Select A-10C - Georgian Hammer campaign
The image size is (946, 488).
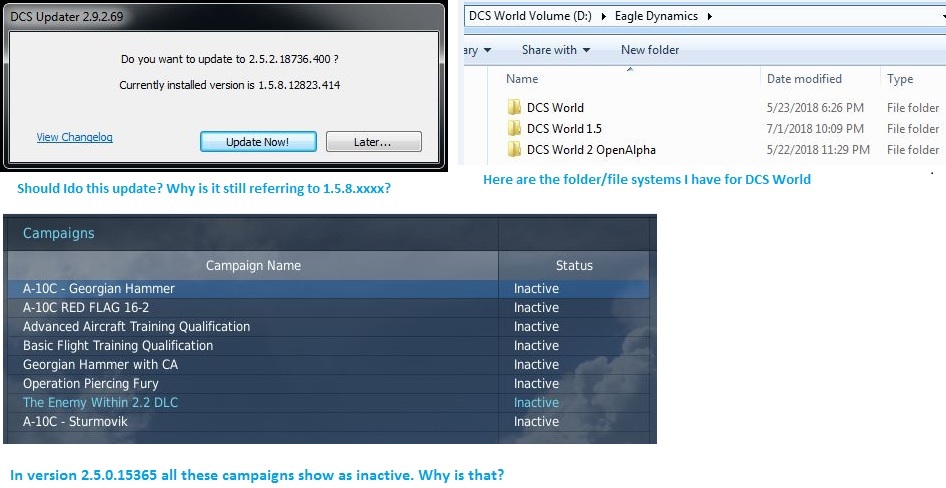328,288
